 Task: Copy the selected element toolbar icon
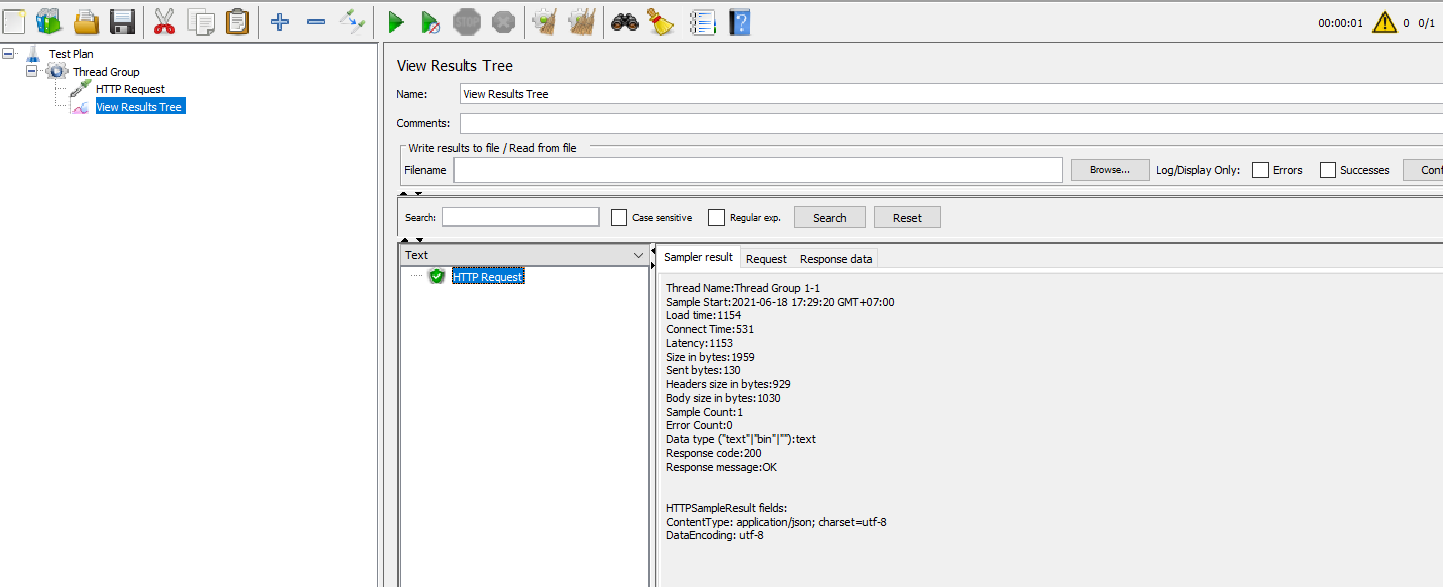pyautogui.click(x=201, y=21)
